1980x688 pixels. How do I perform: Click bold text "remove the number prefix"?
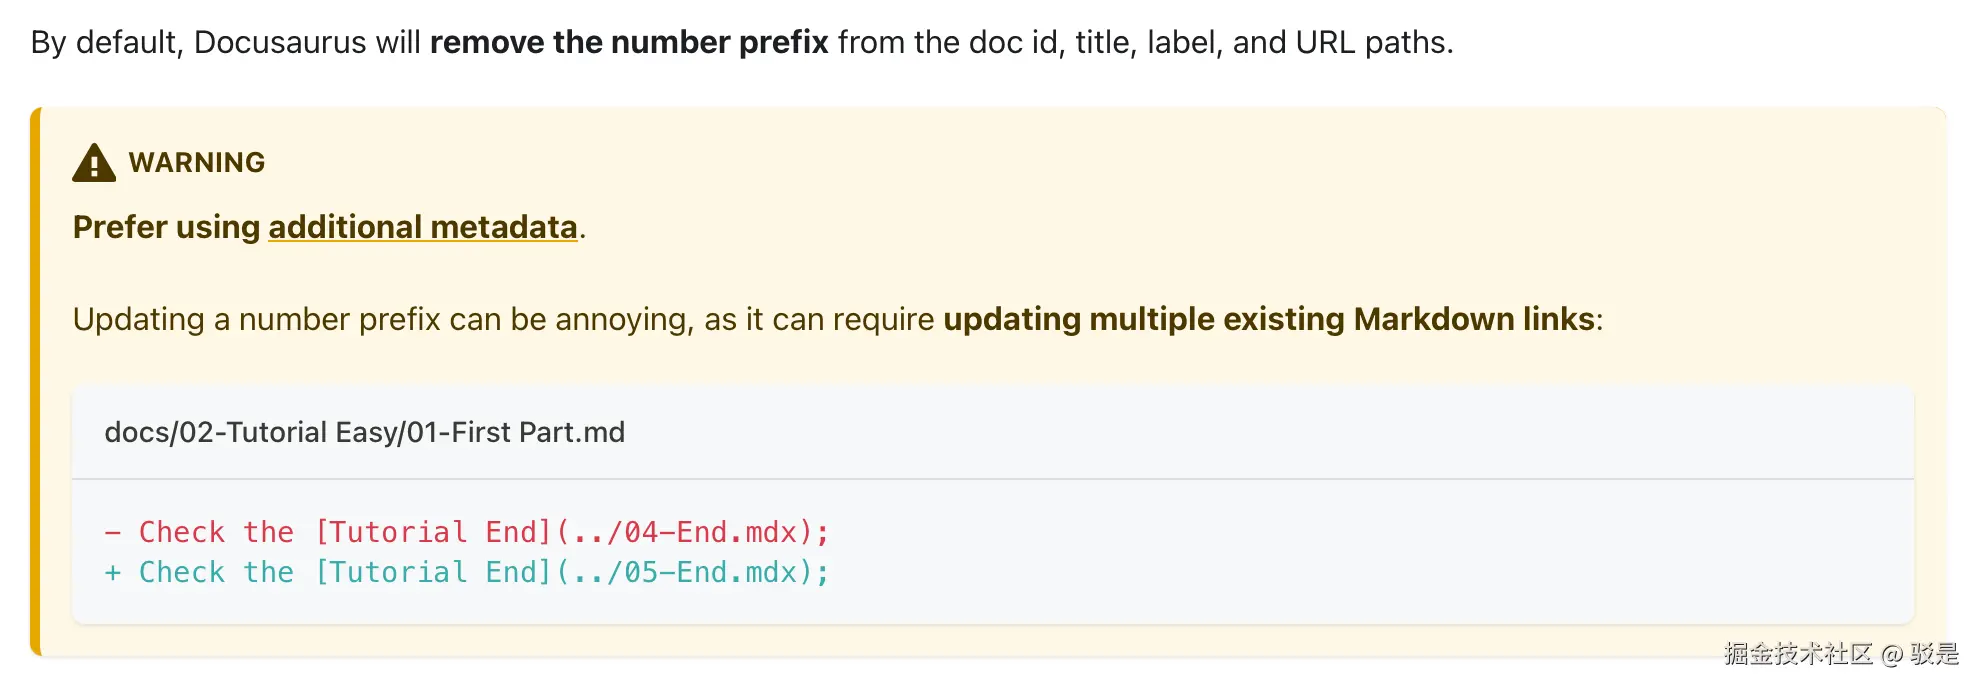click(629, 42)
